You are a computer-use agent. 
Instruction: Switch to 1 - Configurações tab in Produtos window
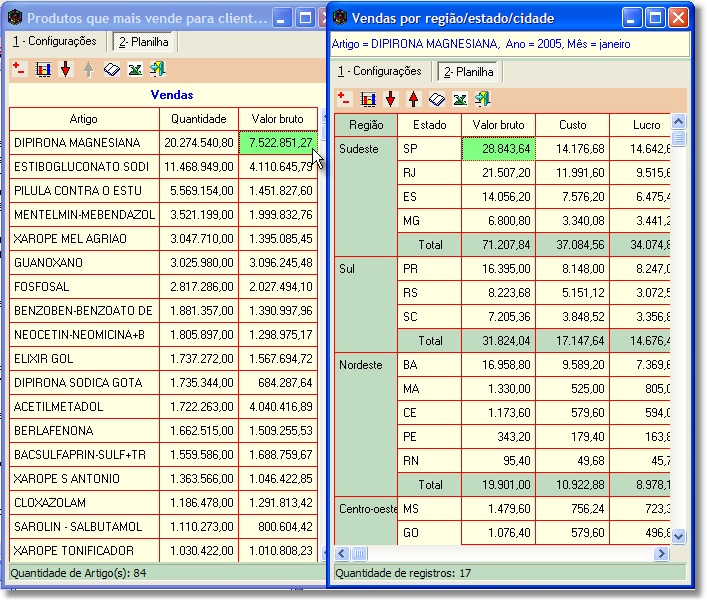[55, 41]
